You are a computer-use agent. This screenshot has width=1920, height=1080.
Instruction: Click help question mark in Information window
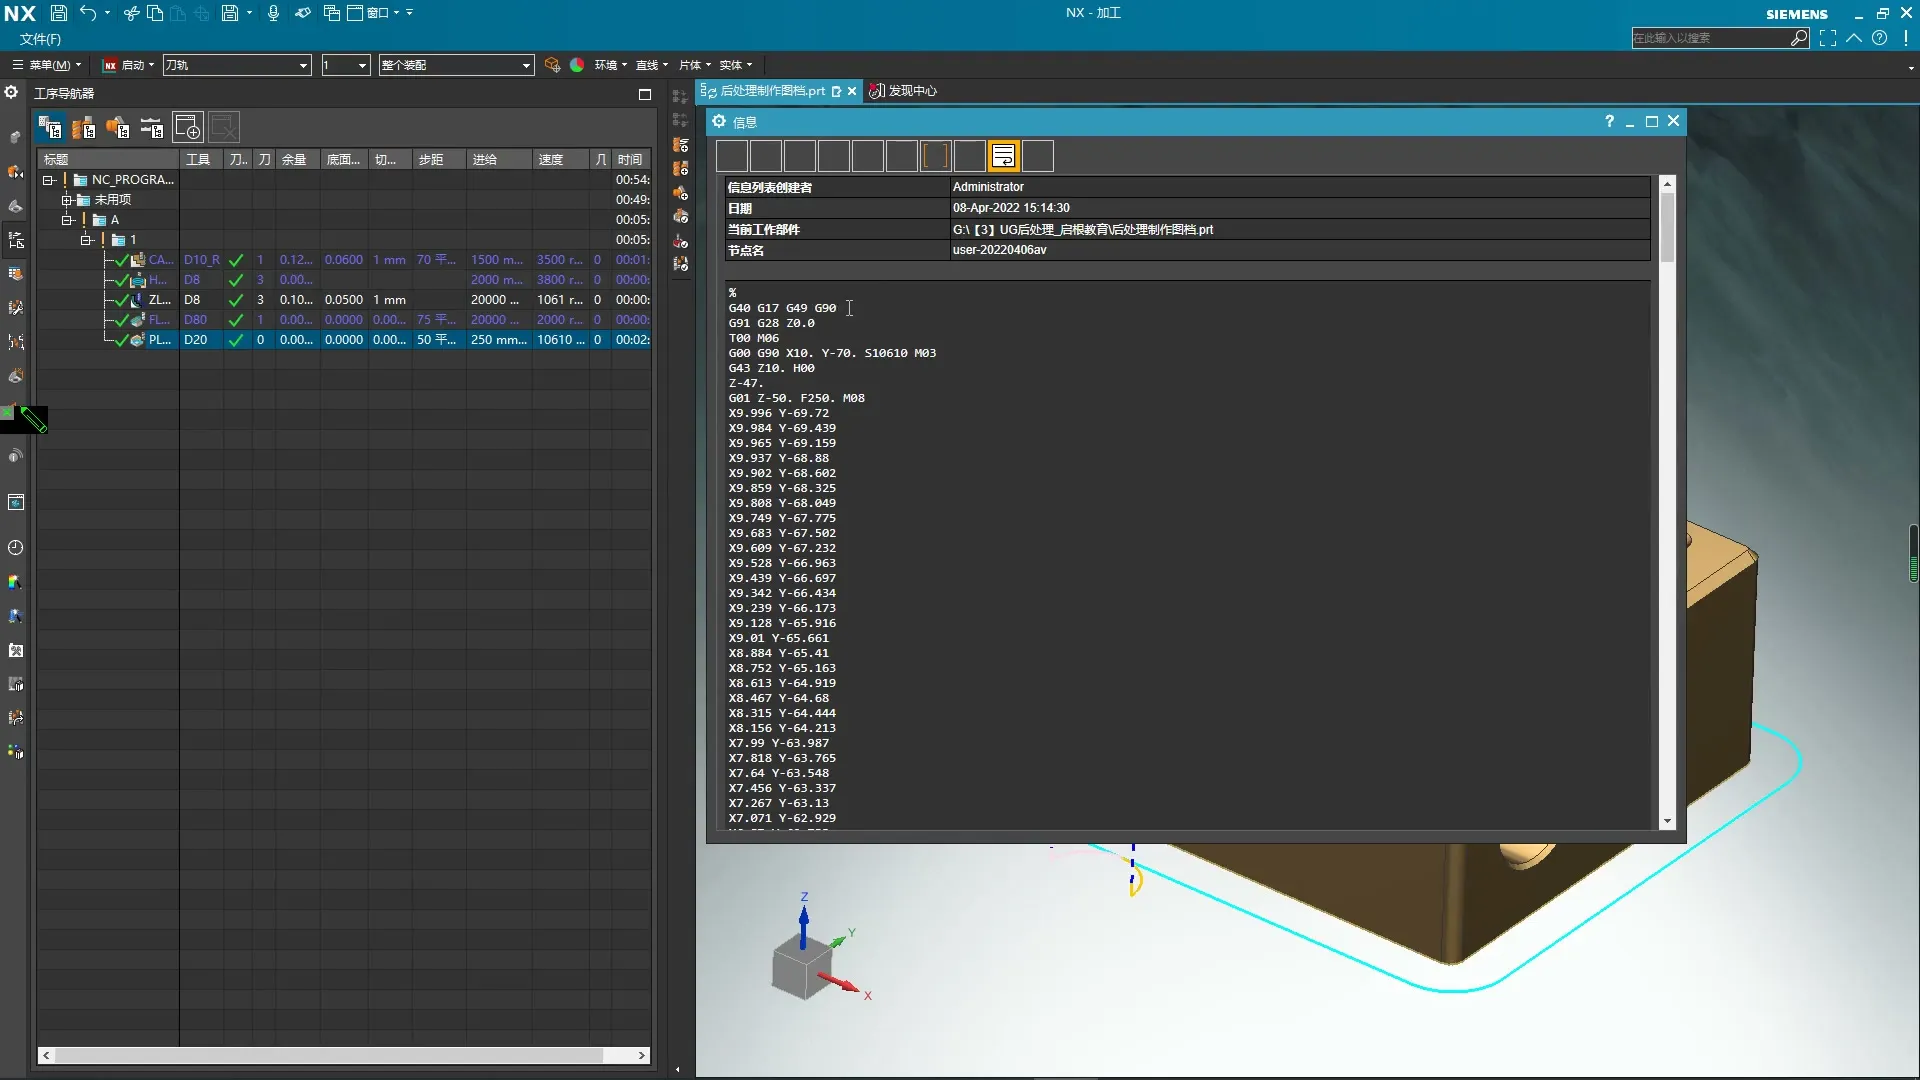[1609, 121]
